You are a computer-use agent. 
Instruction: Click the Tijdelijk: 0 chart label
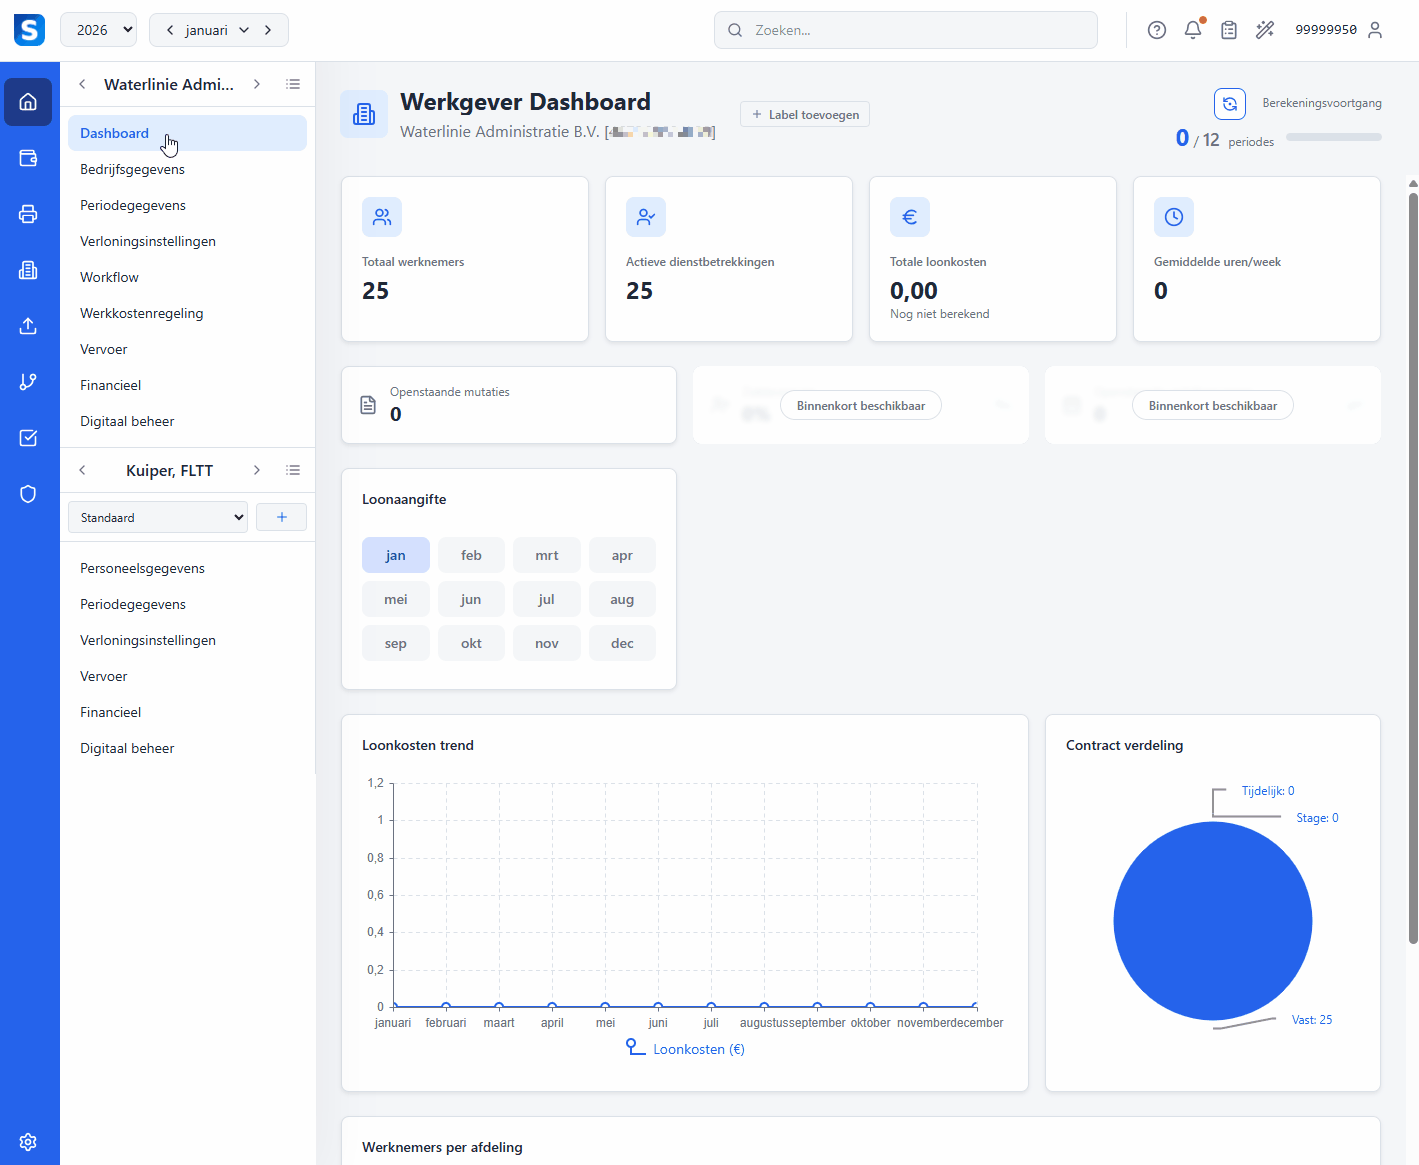(x=1268, y=791)
